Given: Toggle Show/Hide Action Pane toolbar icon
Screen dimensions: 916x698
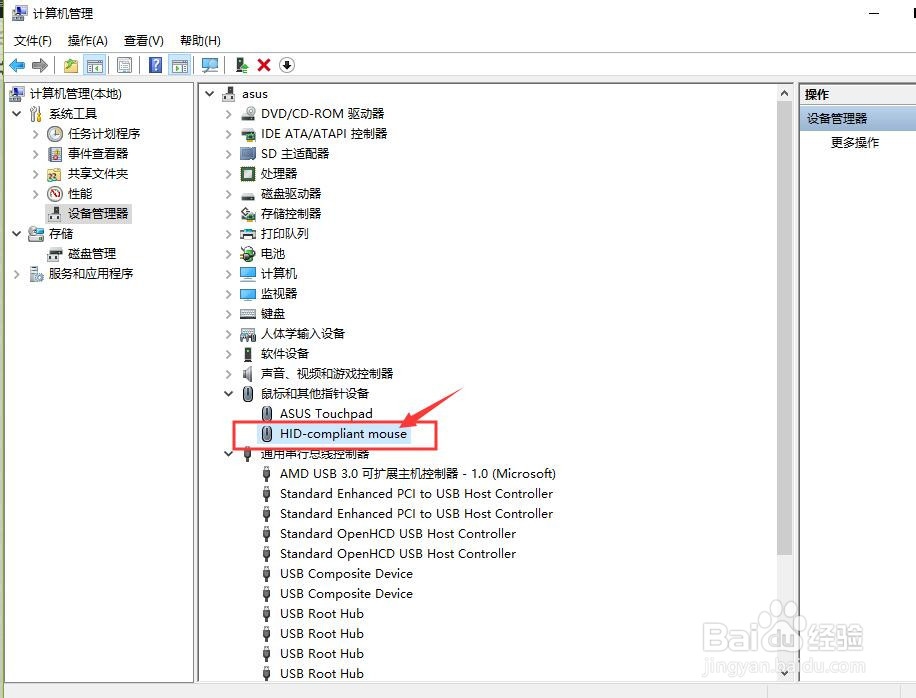Looking at the screenshot, I should pyautogui.click(x=180, y=65).
